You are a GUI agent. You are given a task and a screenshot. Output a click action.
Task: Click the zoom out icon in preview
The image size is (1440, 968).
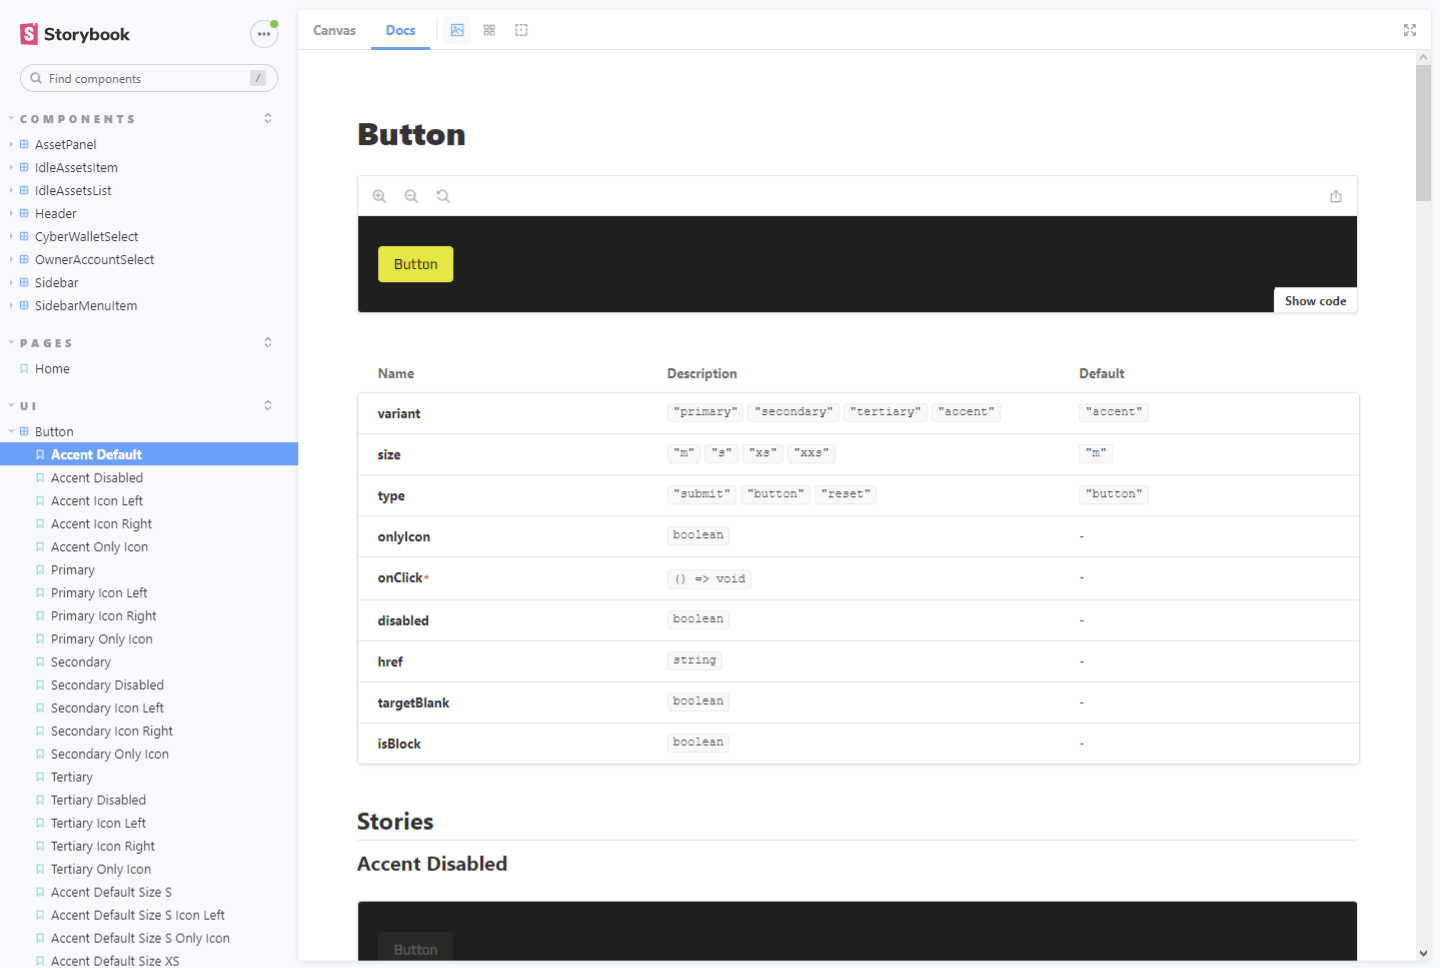pos(411,196)
